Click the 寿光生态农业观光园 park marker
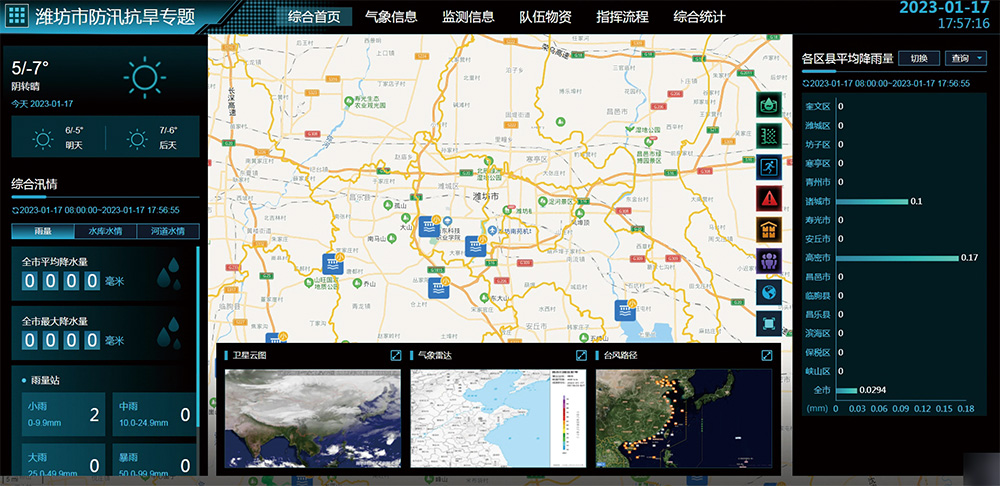The image size is (1000, 486). [x=349, y=101]
